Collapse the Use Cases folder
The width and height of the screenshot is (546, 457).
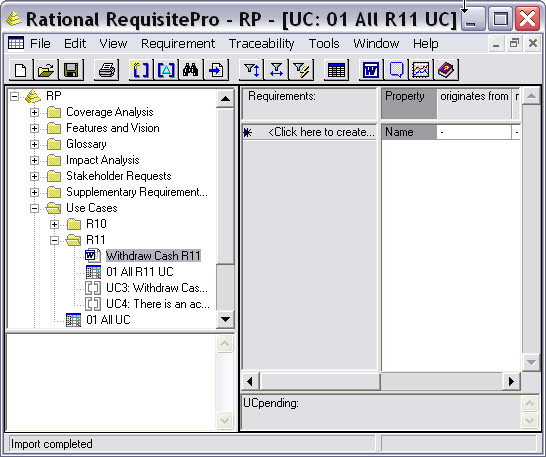point(34,208)
